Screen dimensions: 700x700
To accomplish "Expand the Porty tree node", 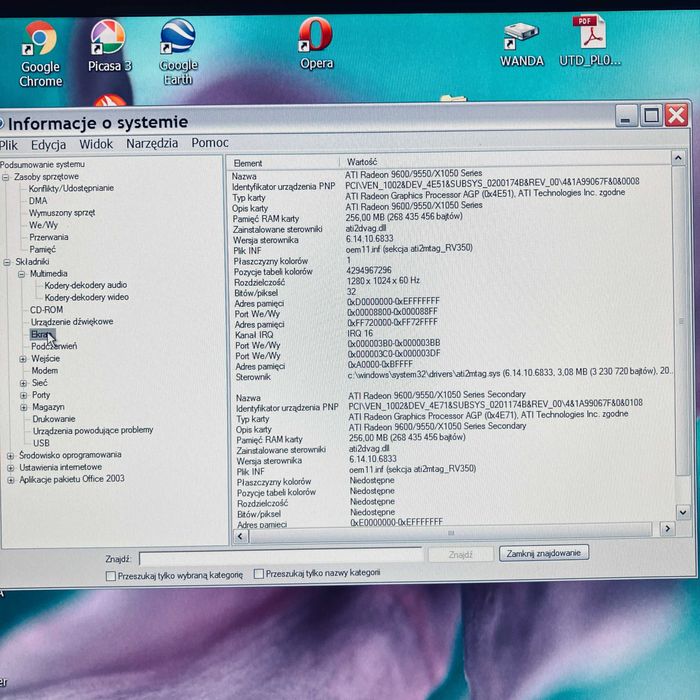I will point(24,395).
